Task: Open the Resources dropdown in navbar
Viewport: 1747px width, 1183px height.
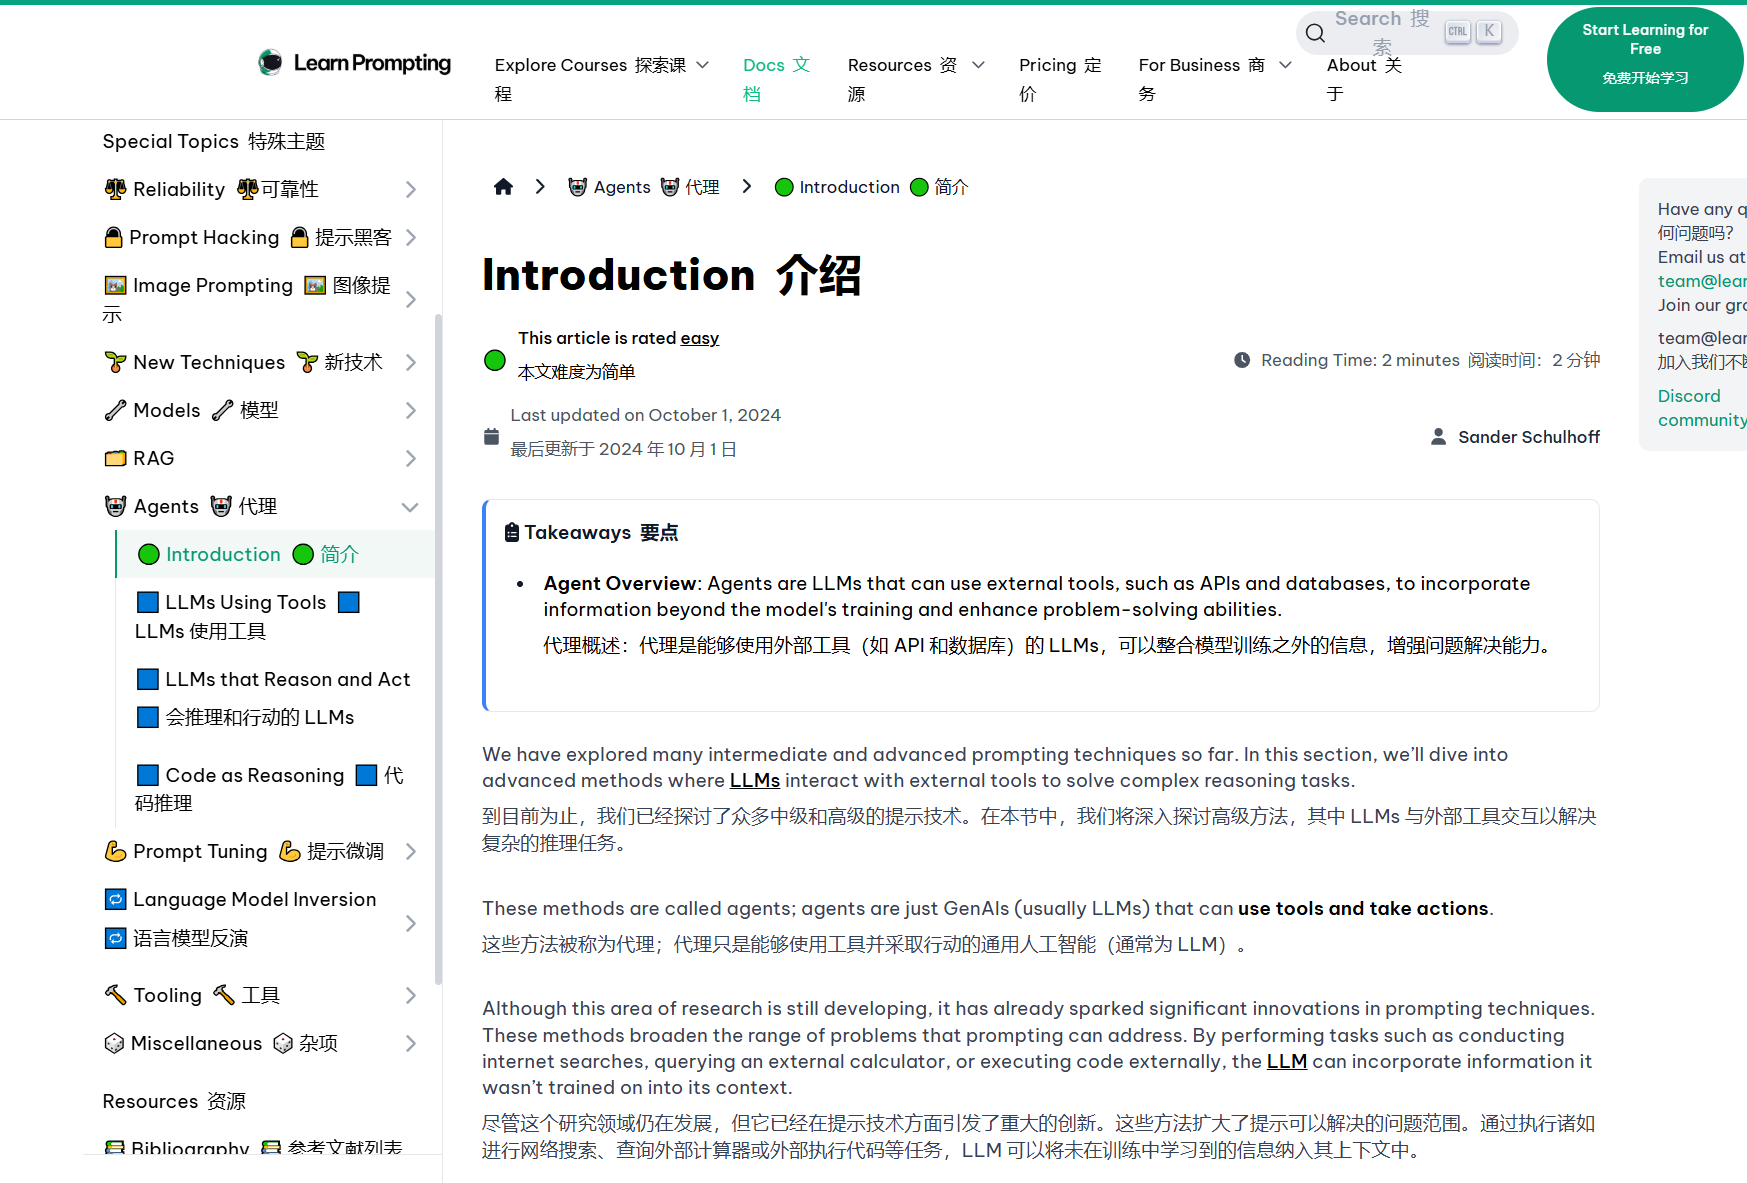Action: 916,78
